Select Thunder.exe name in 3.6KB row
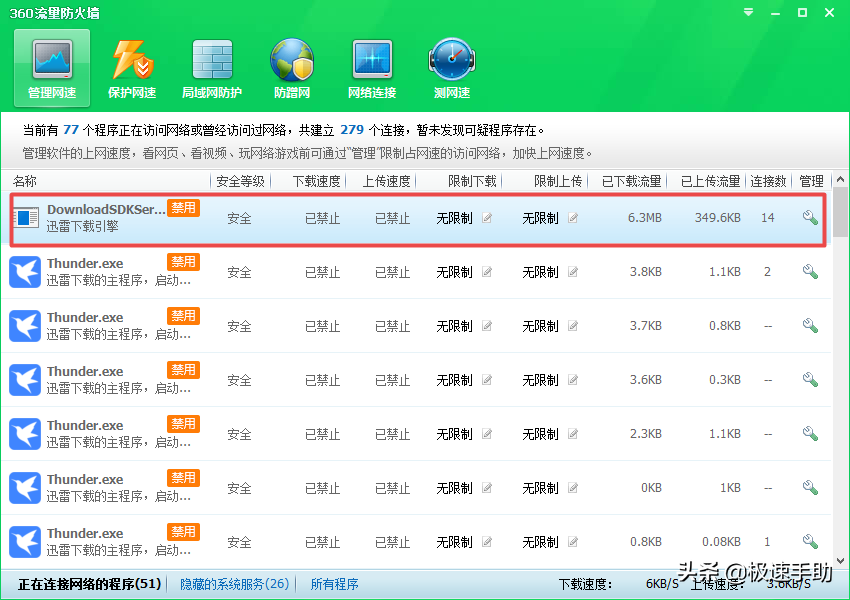This screenshot has width=850, height=600. click(85, 371)
